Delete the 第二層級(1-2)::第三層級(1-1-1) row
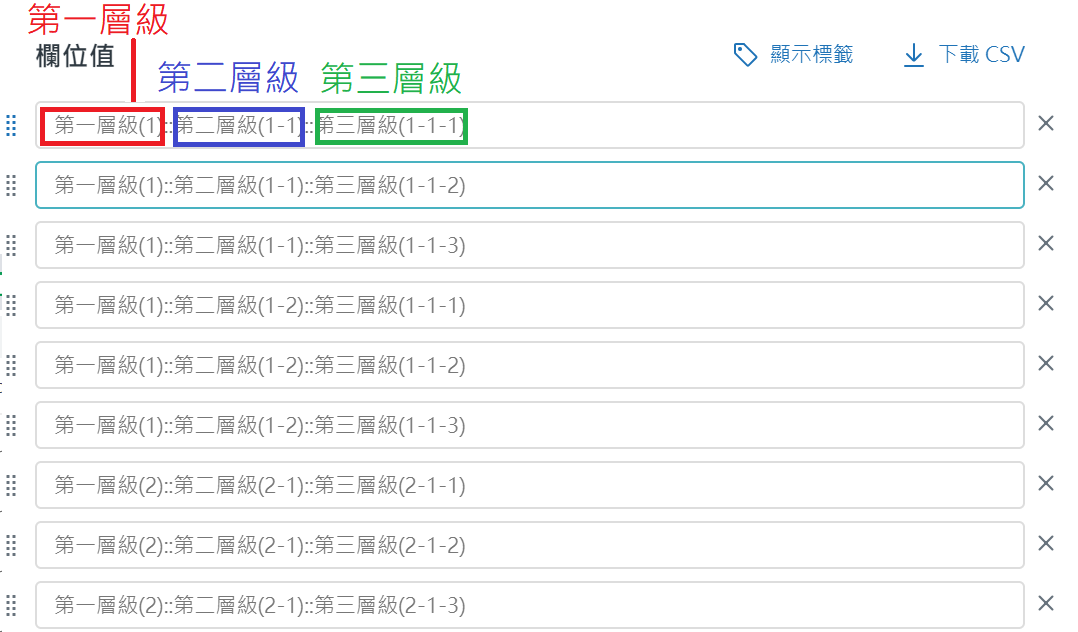This screenshot has width=1078, height=632. (1046, 304)
